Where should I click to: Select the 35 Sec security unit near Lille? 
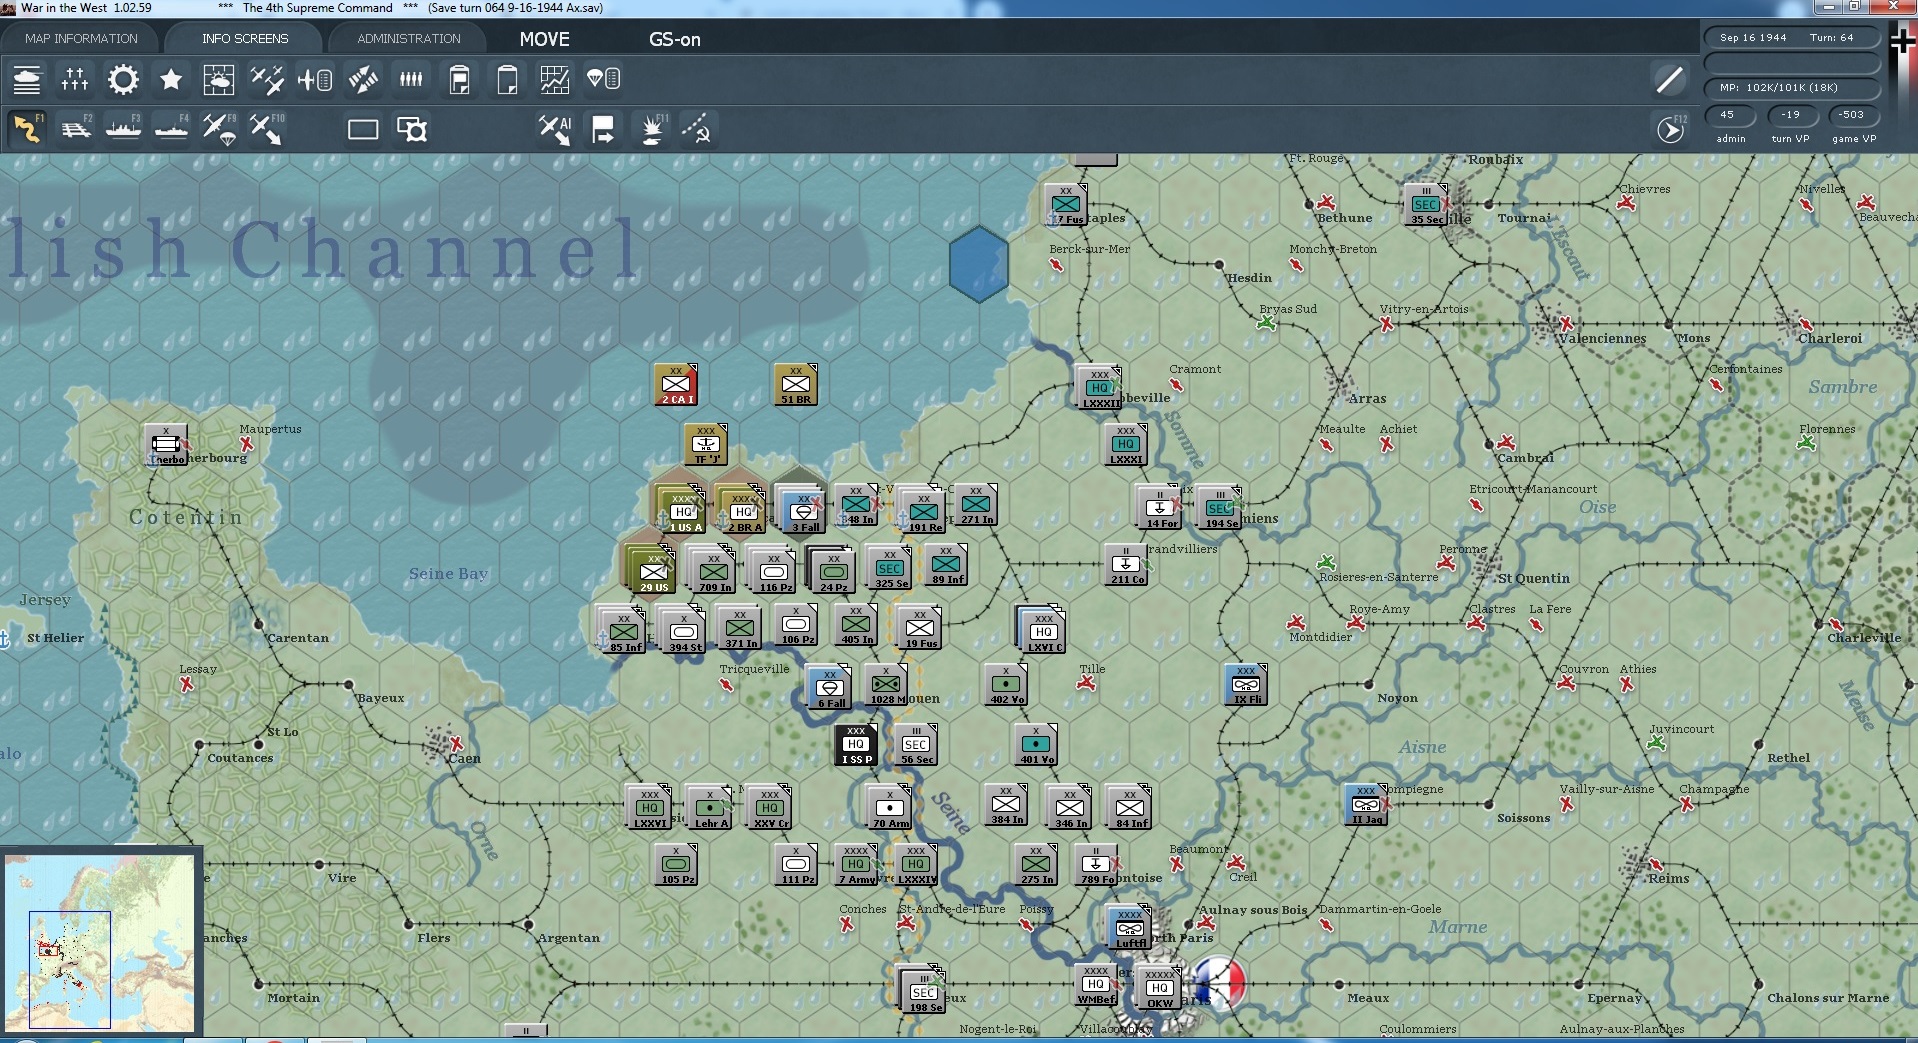click(1426, 205)
